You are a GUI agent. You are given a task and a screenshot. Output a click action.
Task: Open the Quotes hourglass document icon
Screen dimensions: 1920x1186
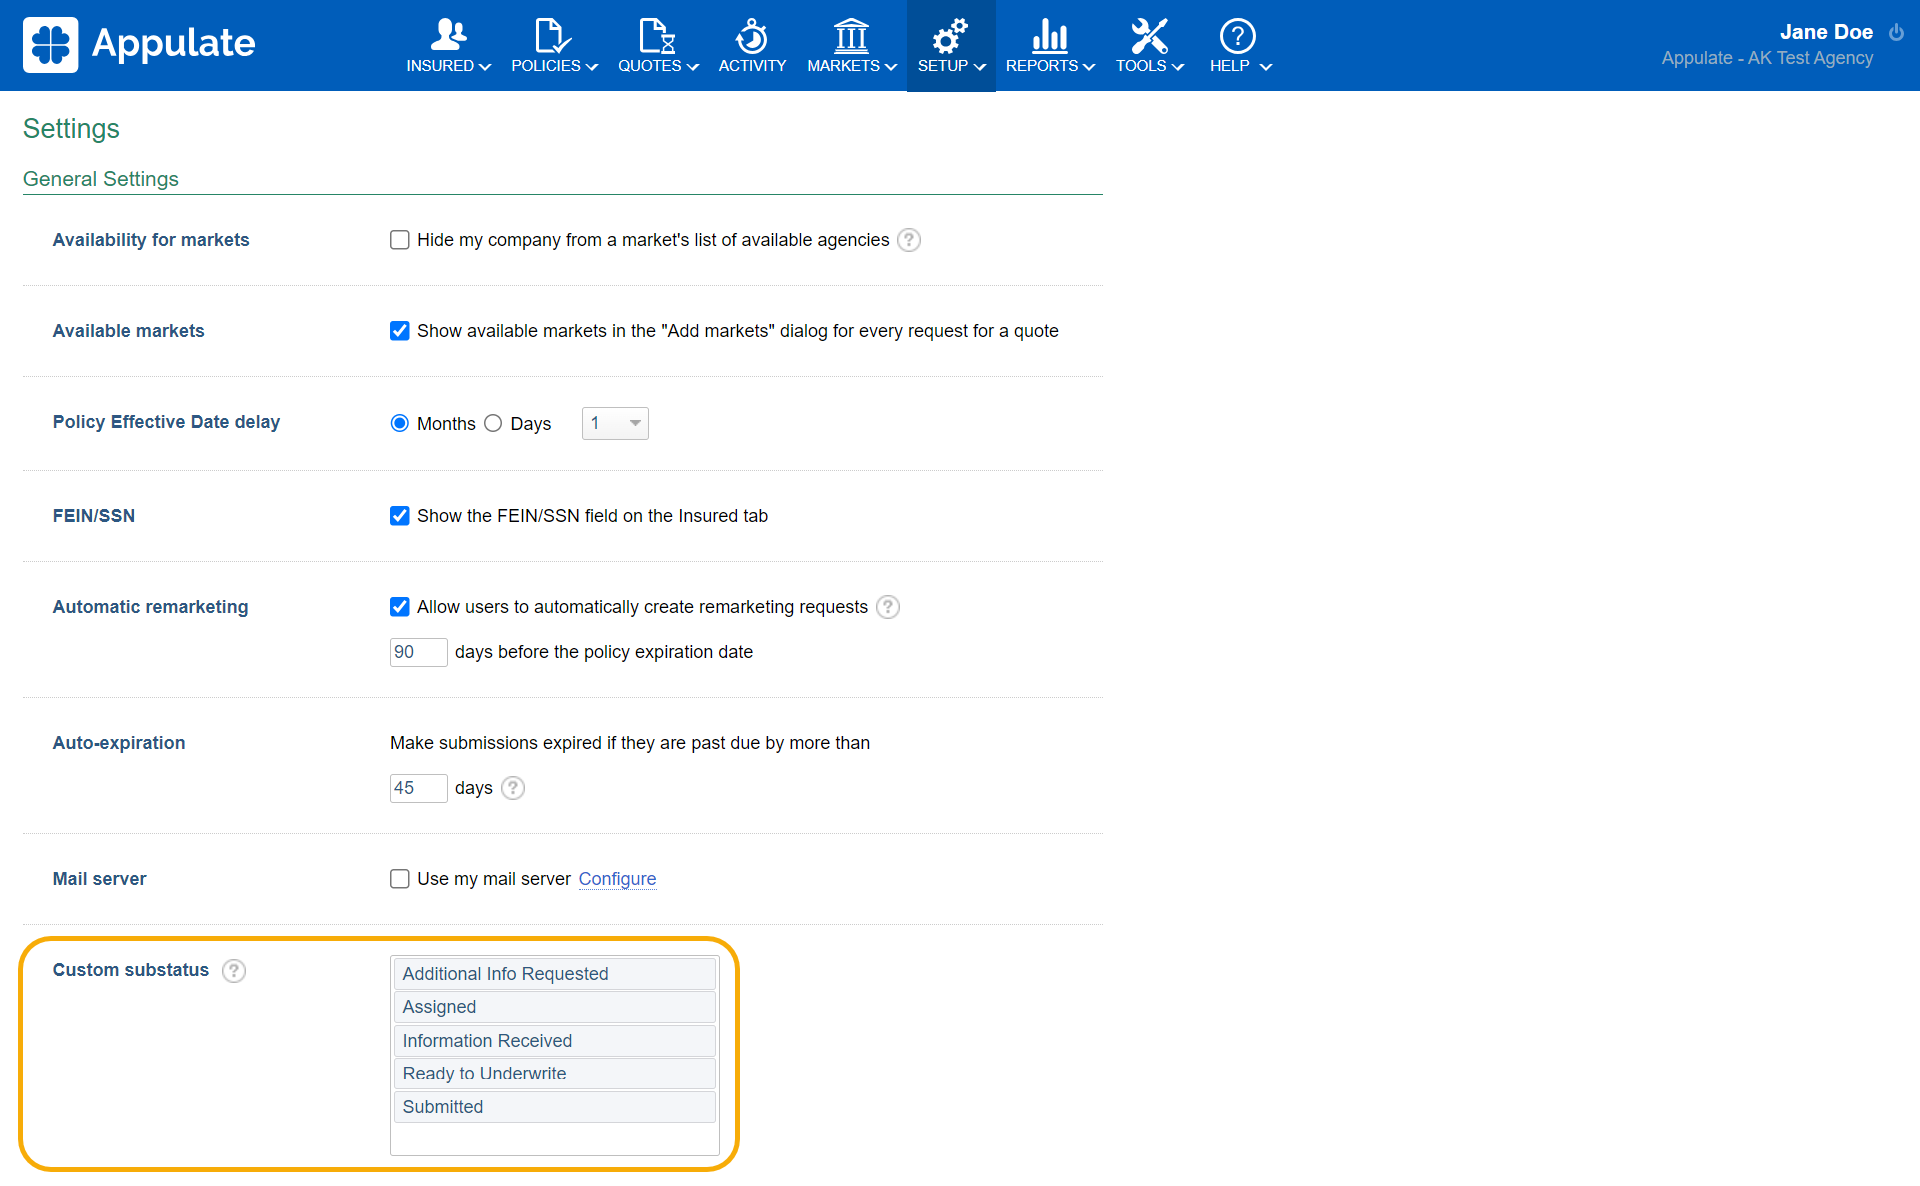(657, 36)
